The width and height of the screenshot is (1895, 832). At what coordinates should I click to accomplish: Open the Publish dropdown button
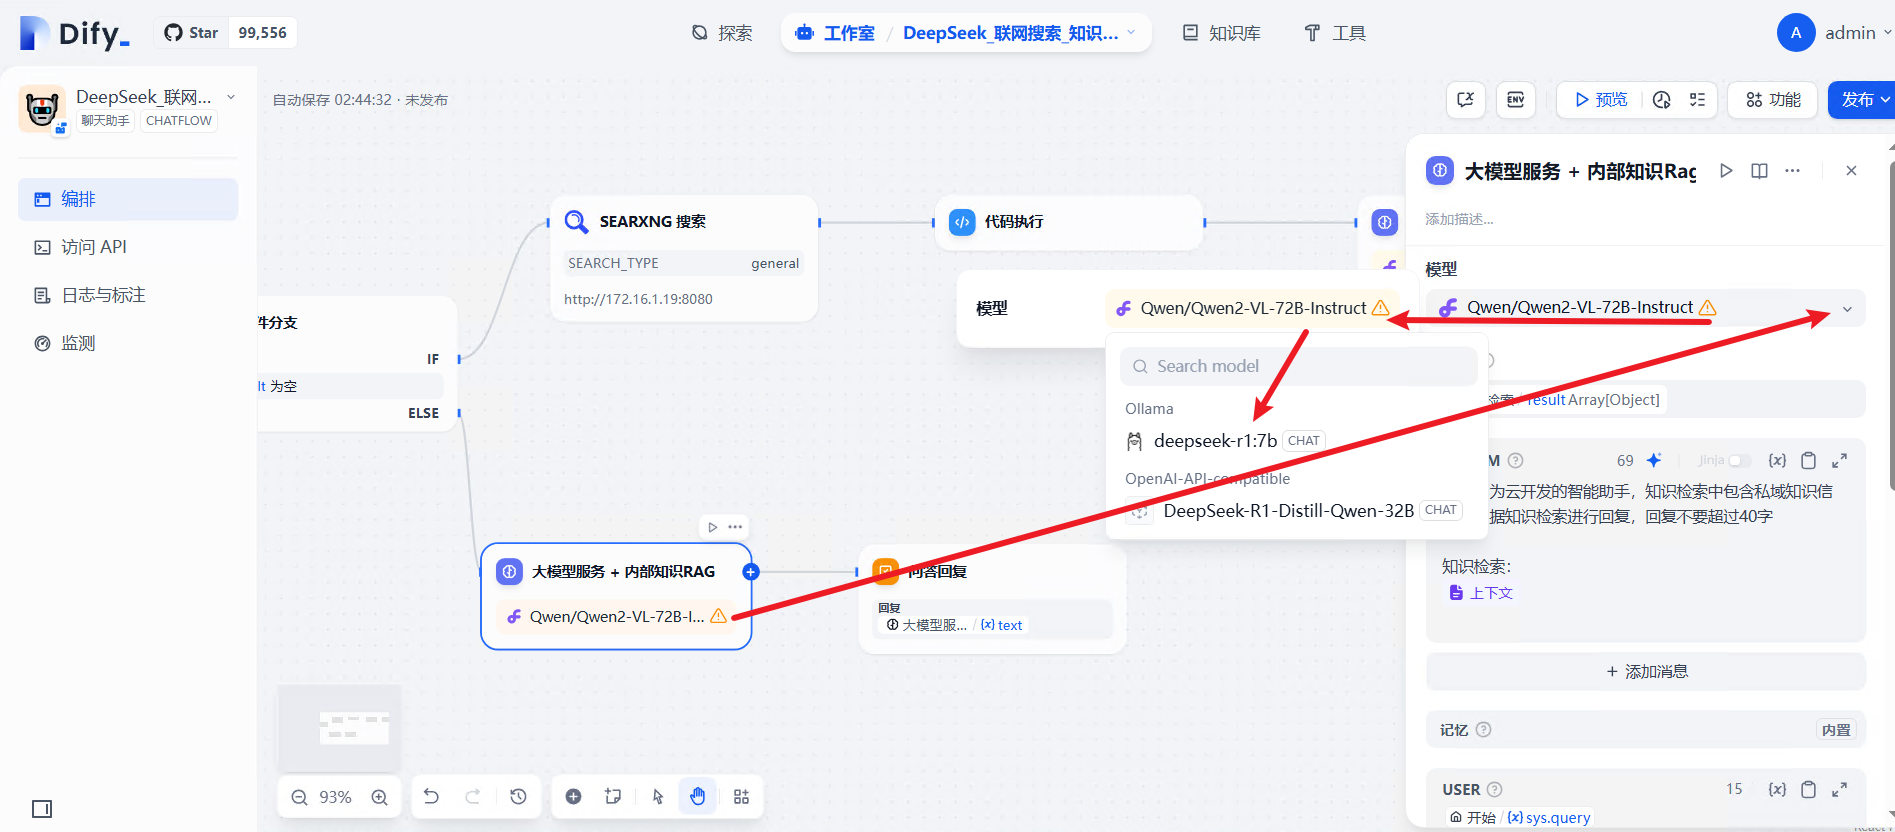point(1862,100)
